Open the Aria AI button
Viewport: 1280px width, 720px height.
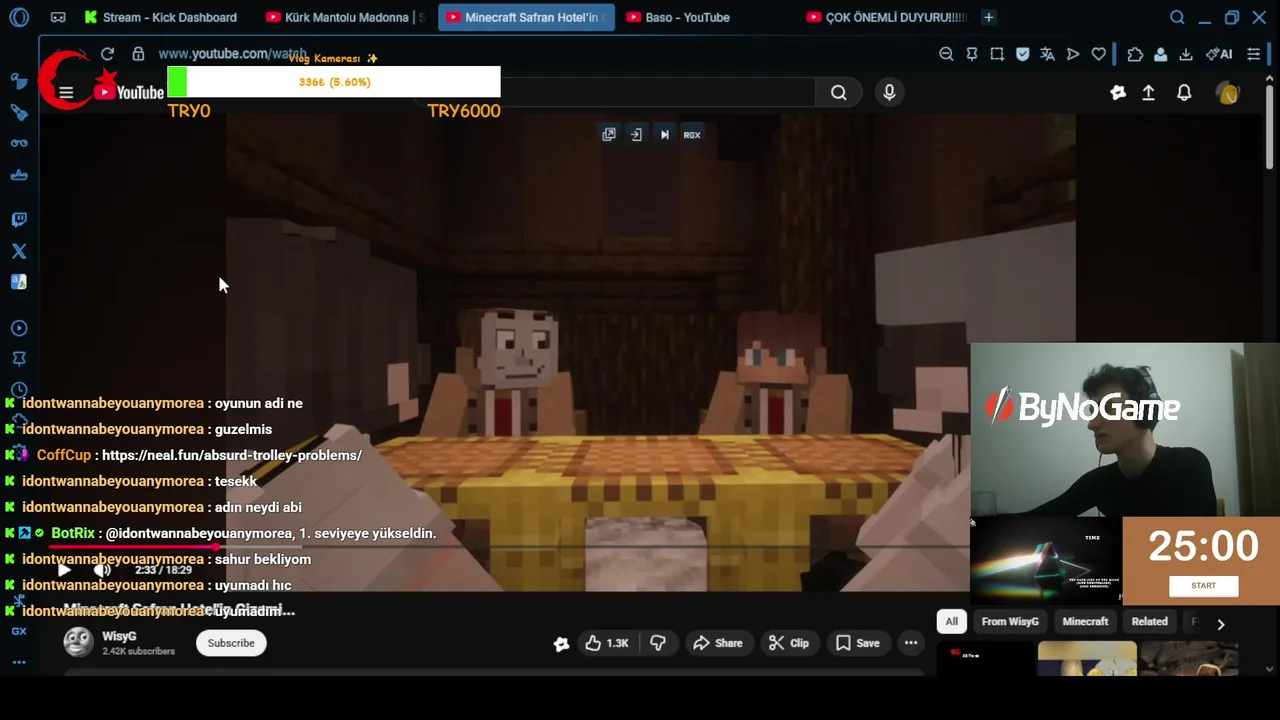pyautogui.click(x=1219, y=54)
